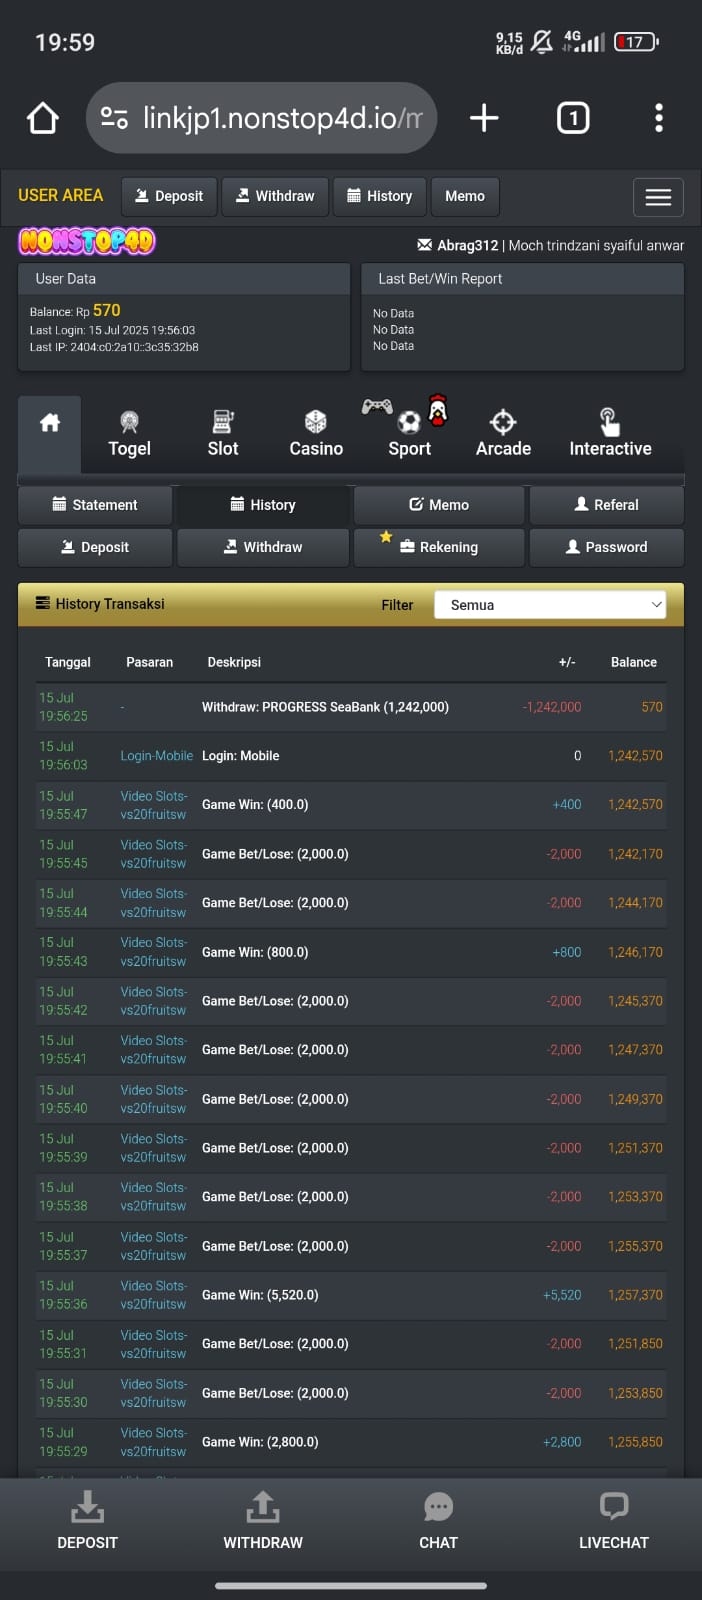Toggle the hamburger navigation menu

658,197
